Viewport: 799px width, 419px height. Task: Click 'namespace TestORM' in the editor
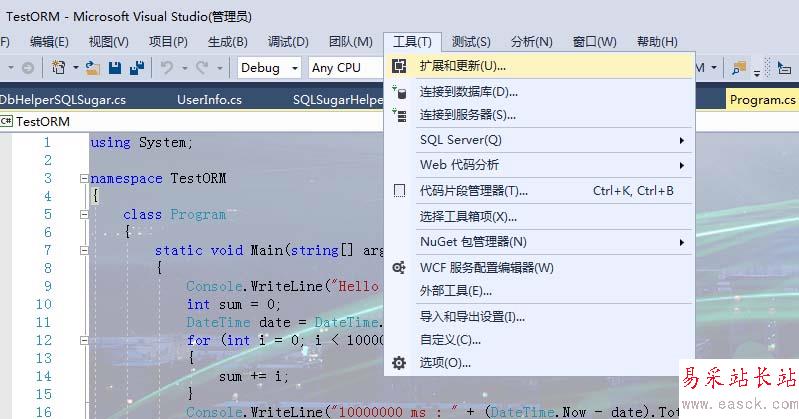tap(158, 178)
